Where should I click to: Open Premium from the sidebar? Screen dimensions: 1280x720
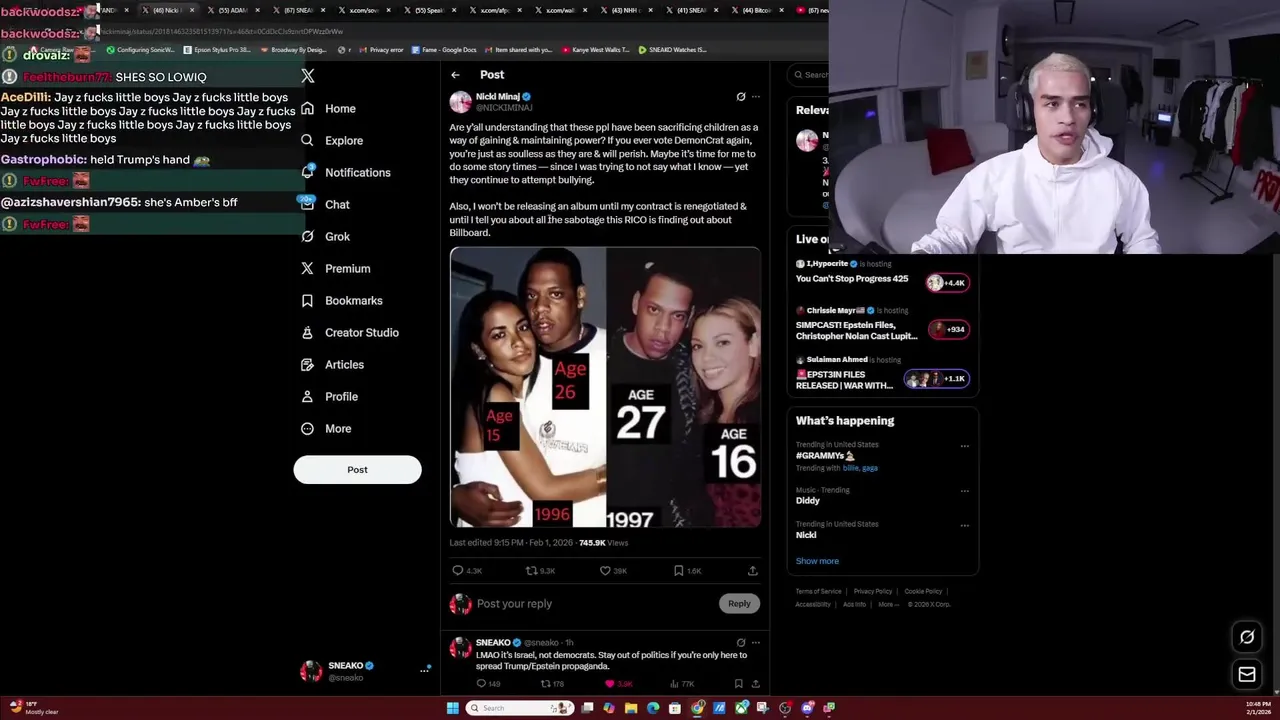(335, 268)
